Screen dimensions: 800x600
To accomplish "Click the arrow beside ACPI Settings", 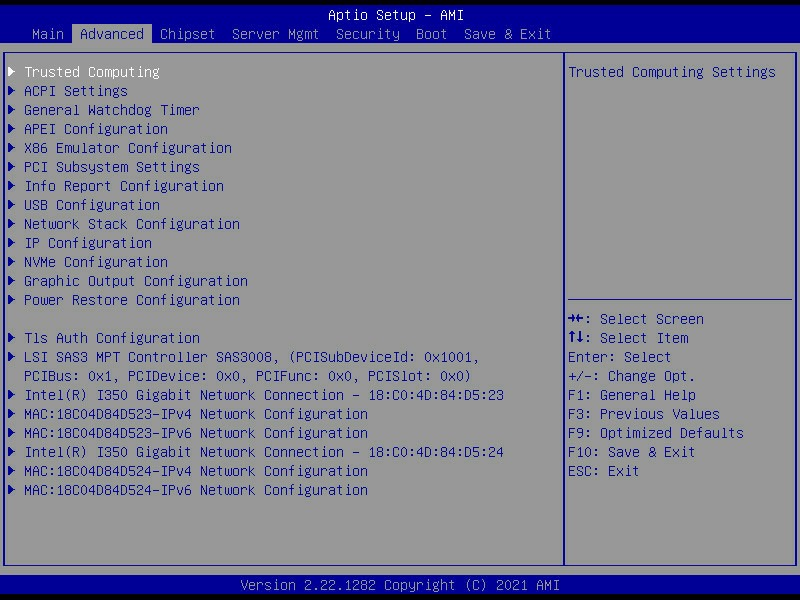I will point(12,91).
